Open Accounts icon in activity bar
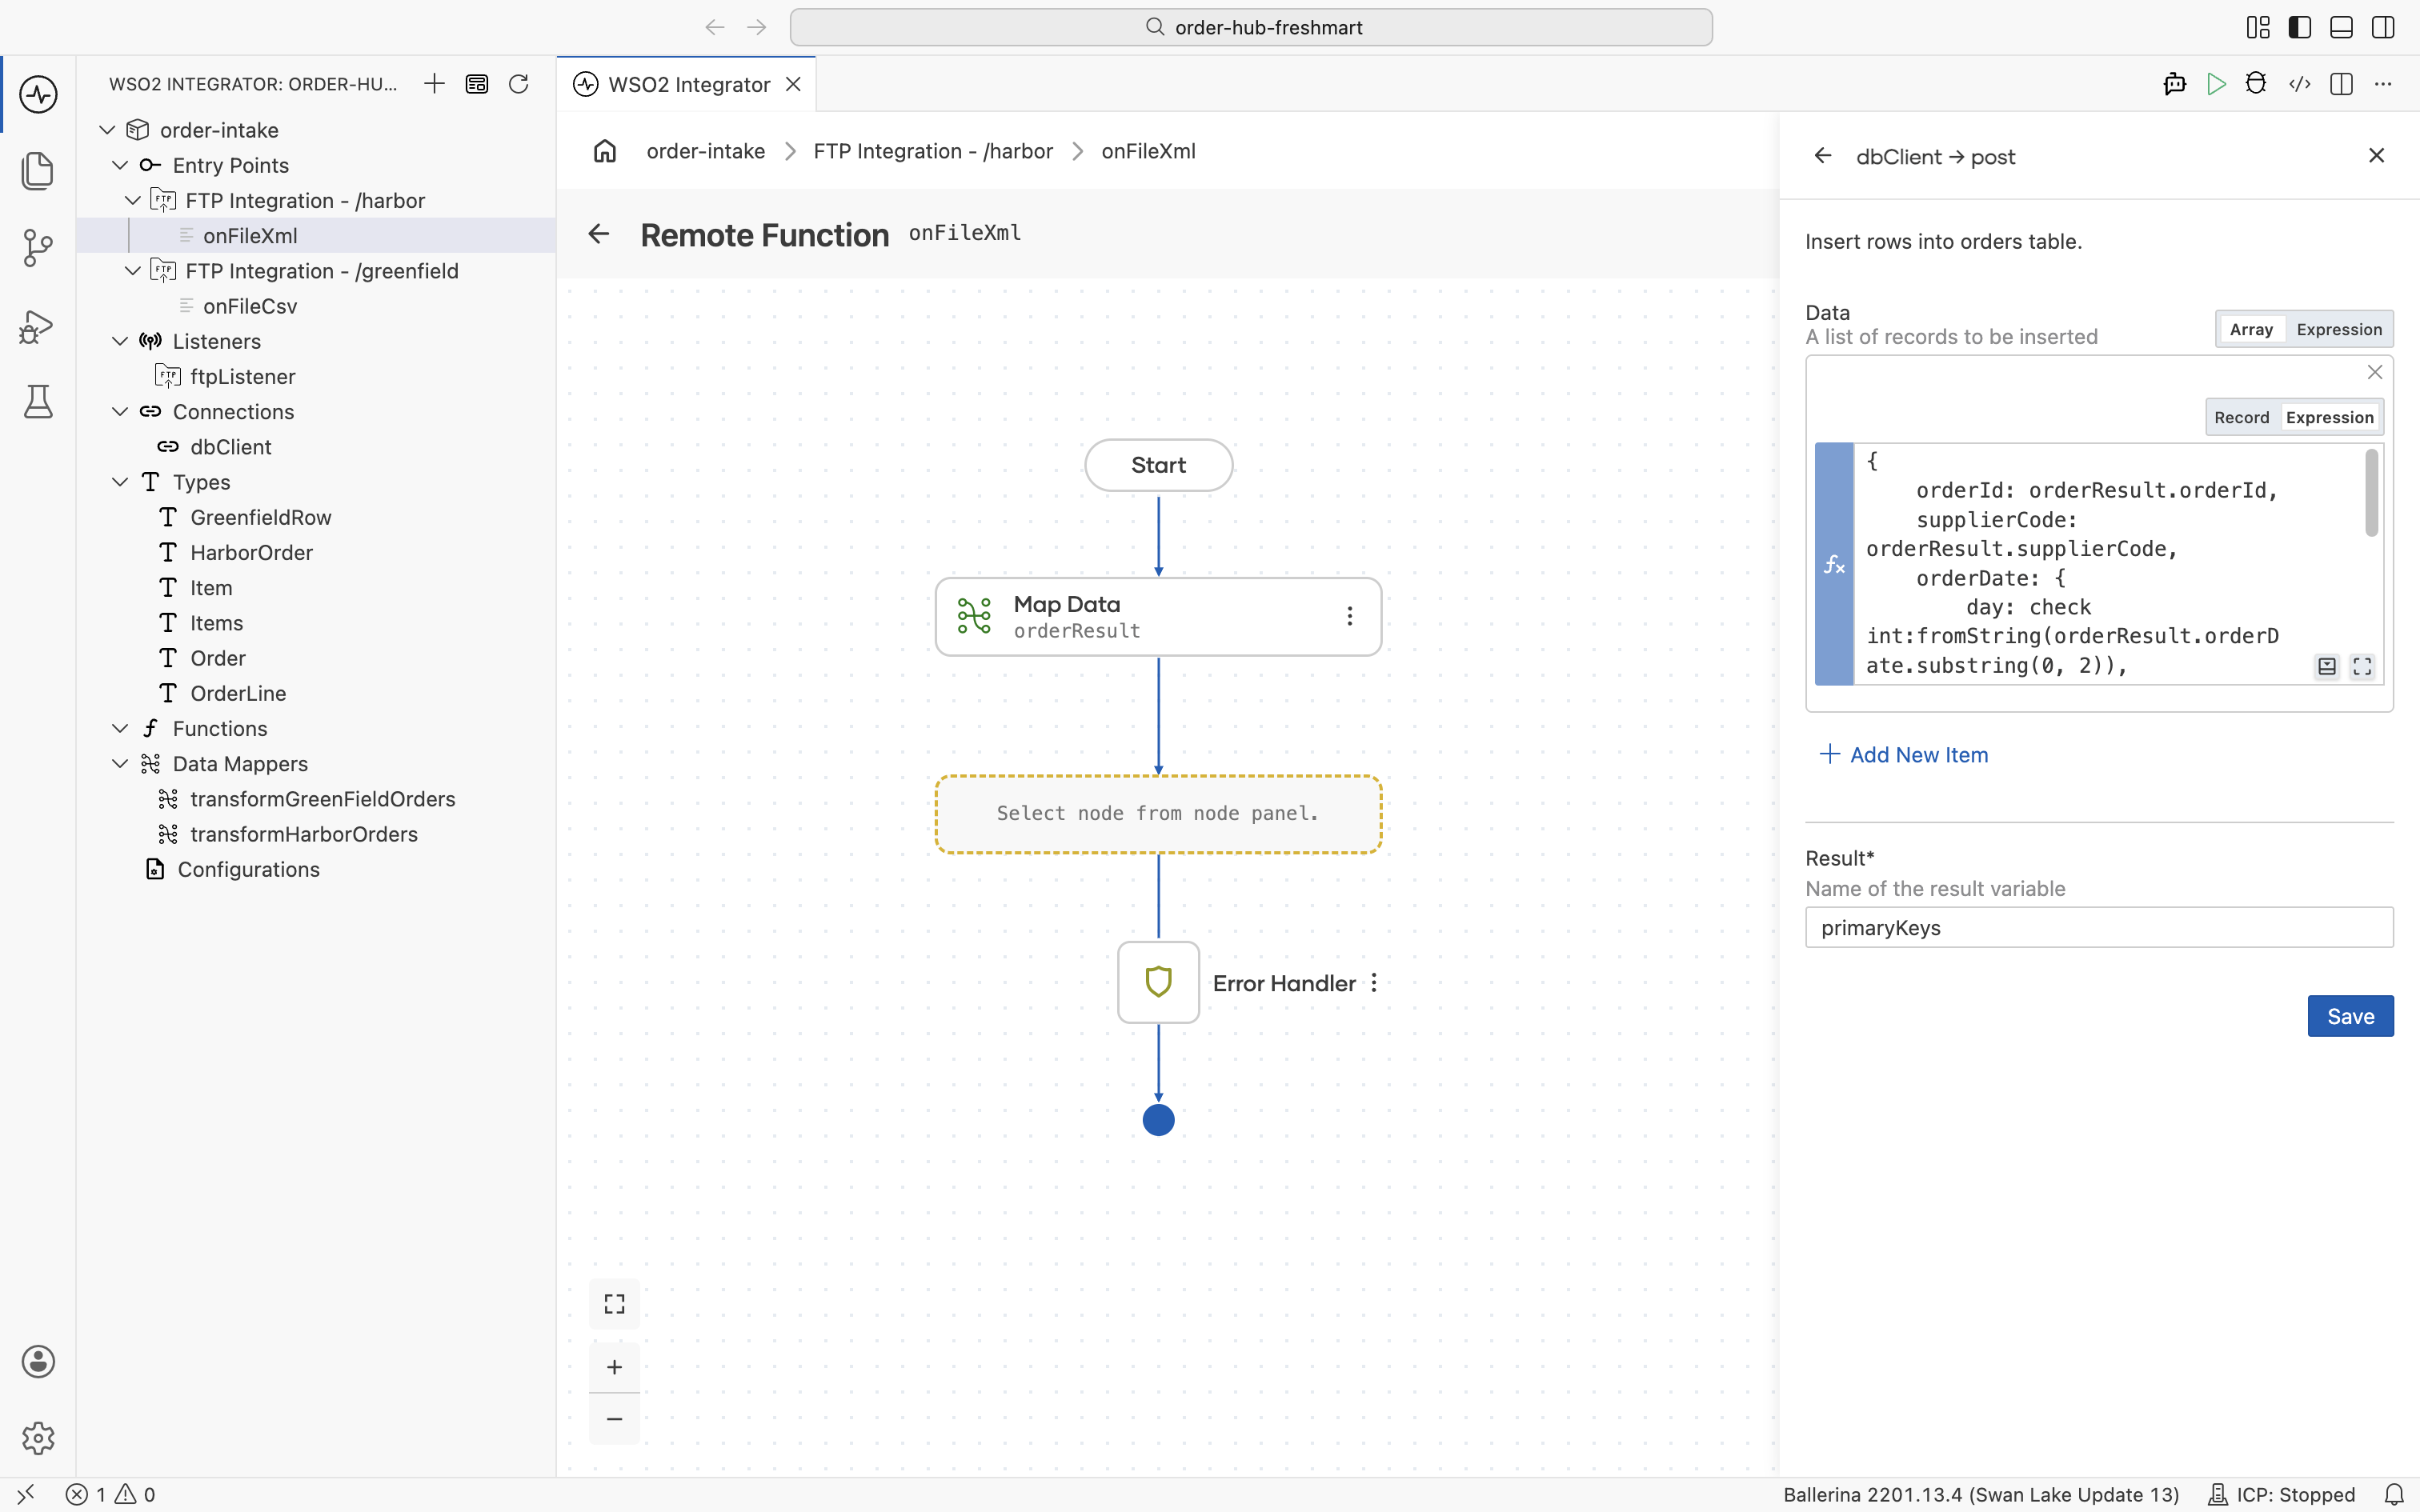 pyautogui.click(x=38, y=1362)
